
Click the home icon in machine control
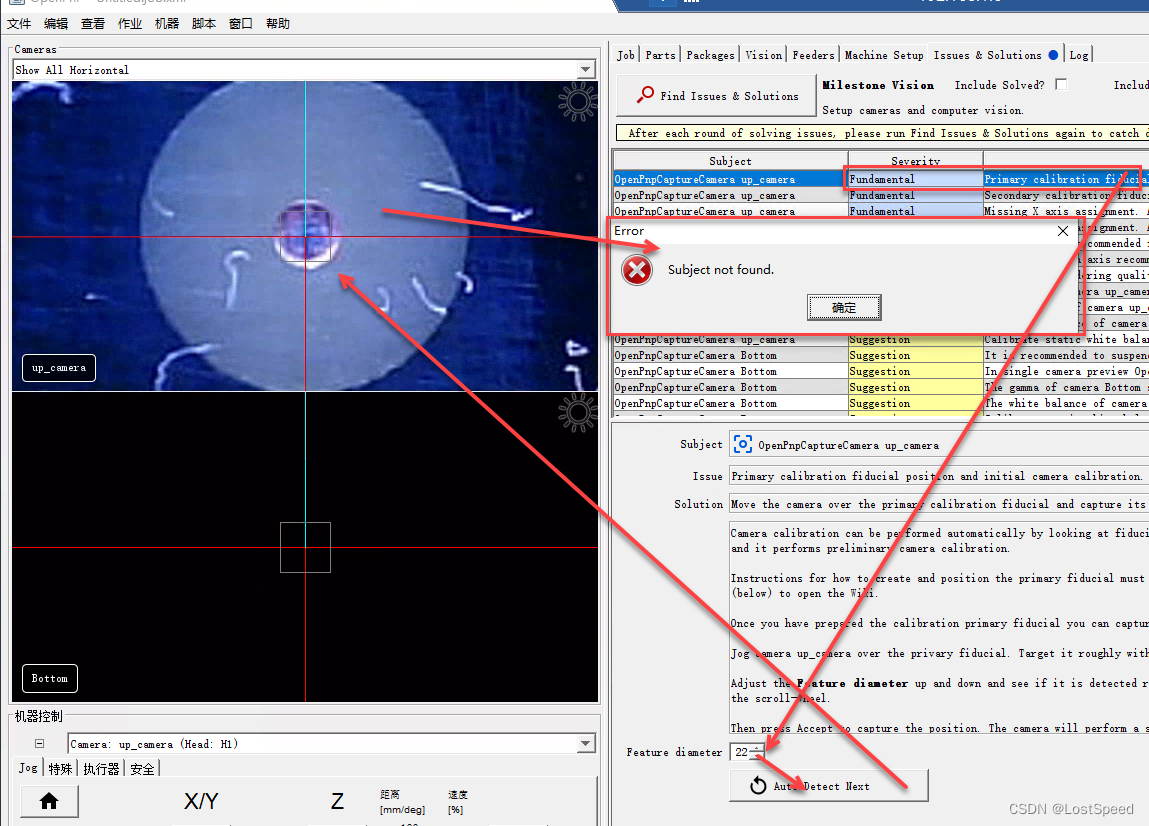(49, 801)
